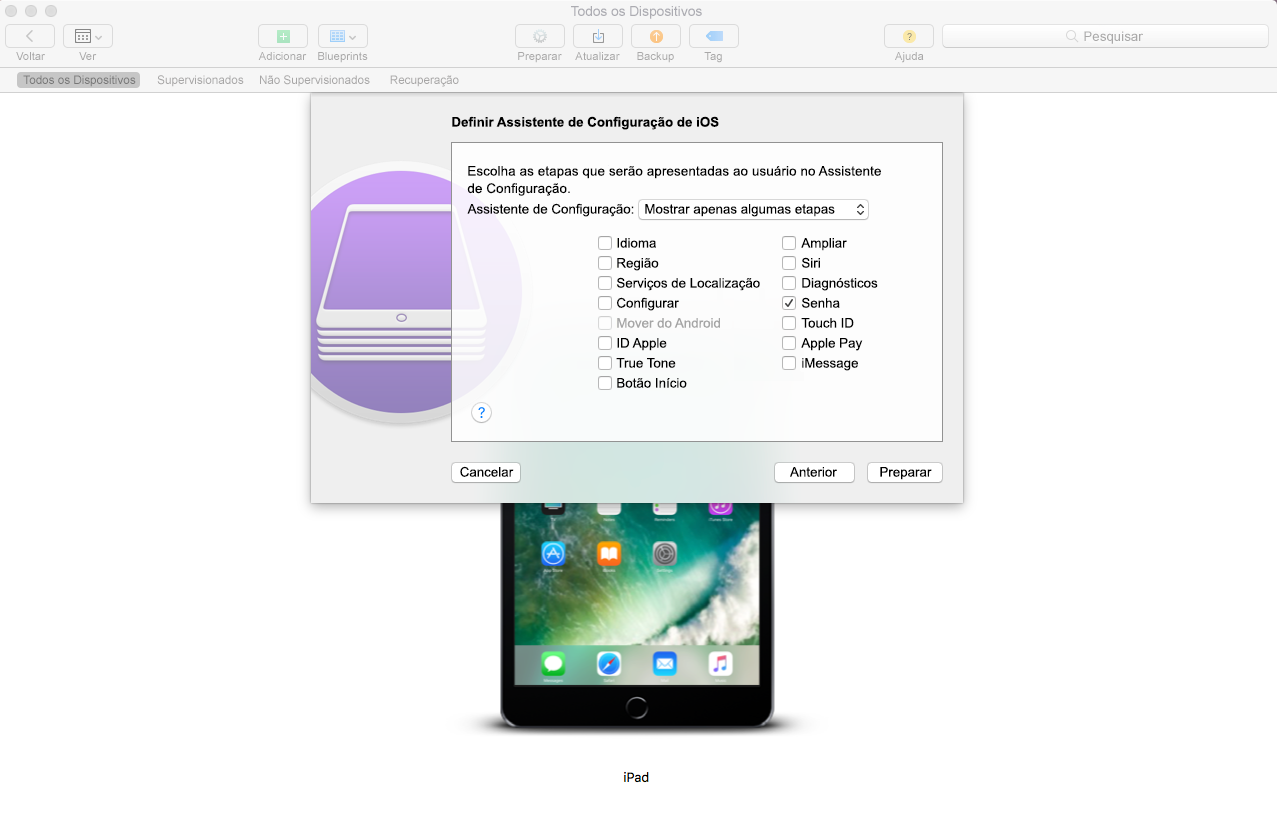Check the Configurar checkbox
This screenshot has width=1277, height=824.
pos(605,303)
